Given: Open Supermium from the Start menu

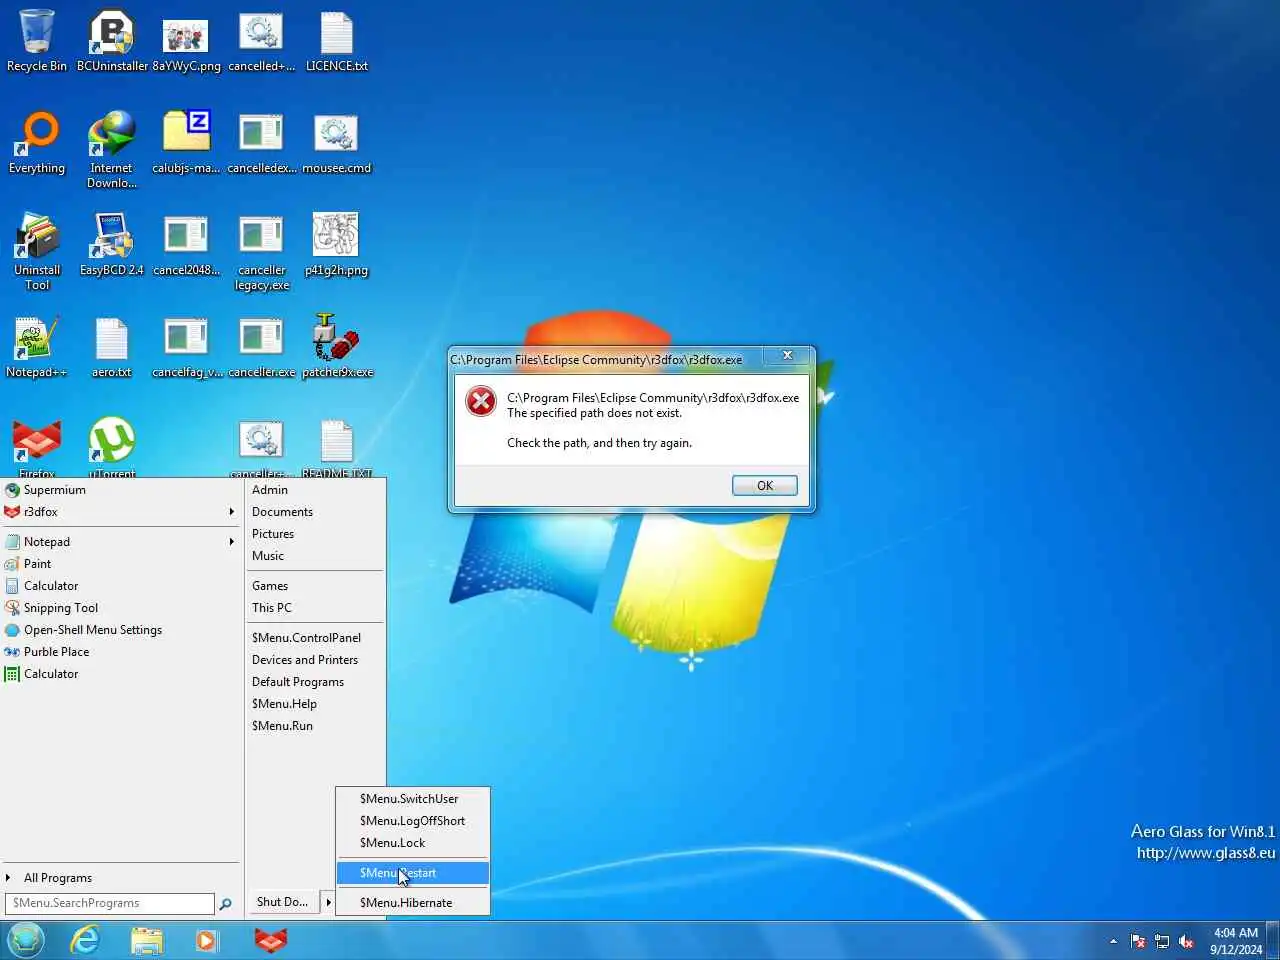Looking at the screenshot, I should tap(122, 490).
